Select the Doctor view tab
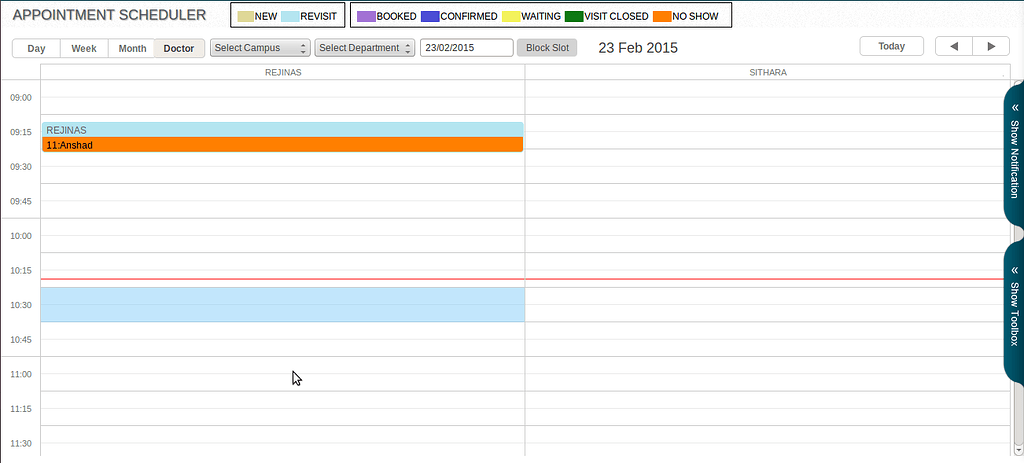 (x=179, y=48)
